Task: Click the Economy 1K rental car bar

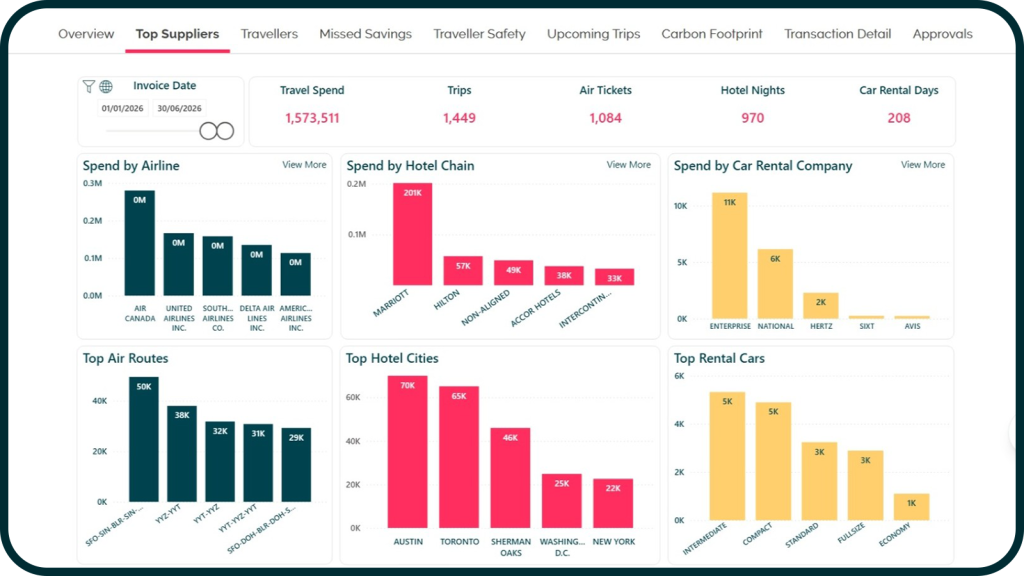Action: pyautogui.click(x=911, y=507)
